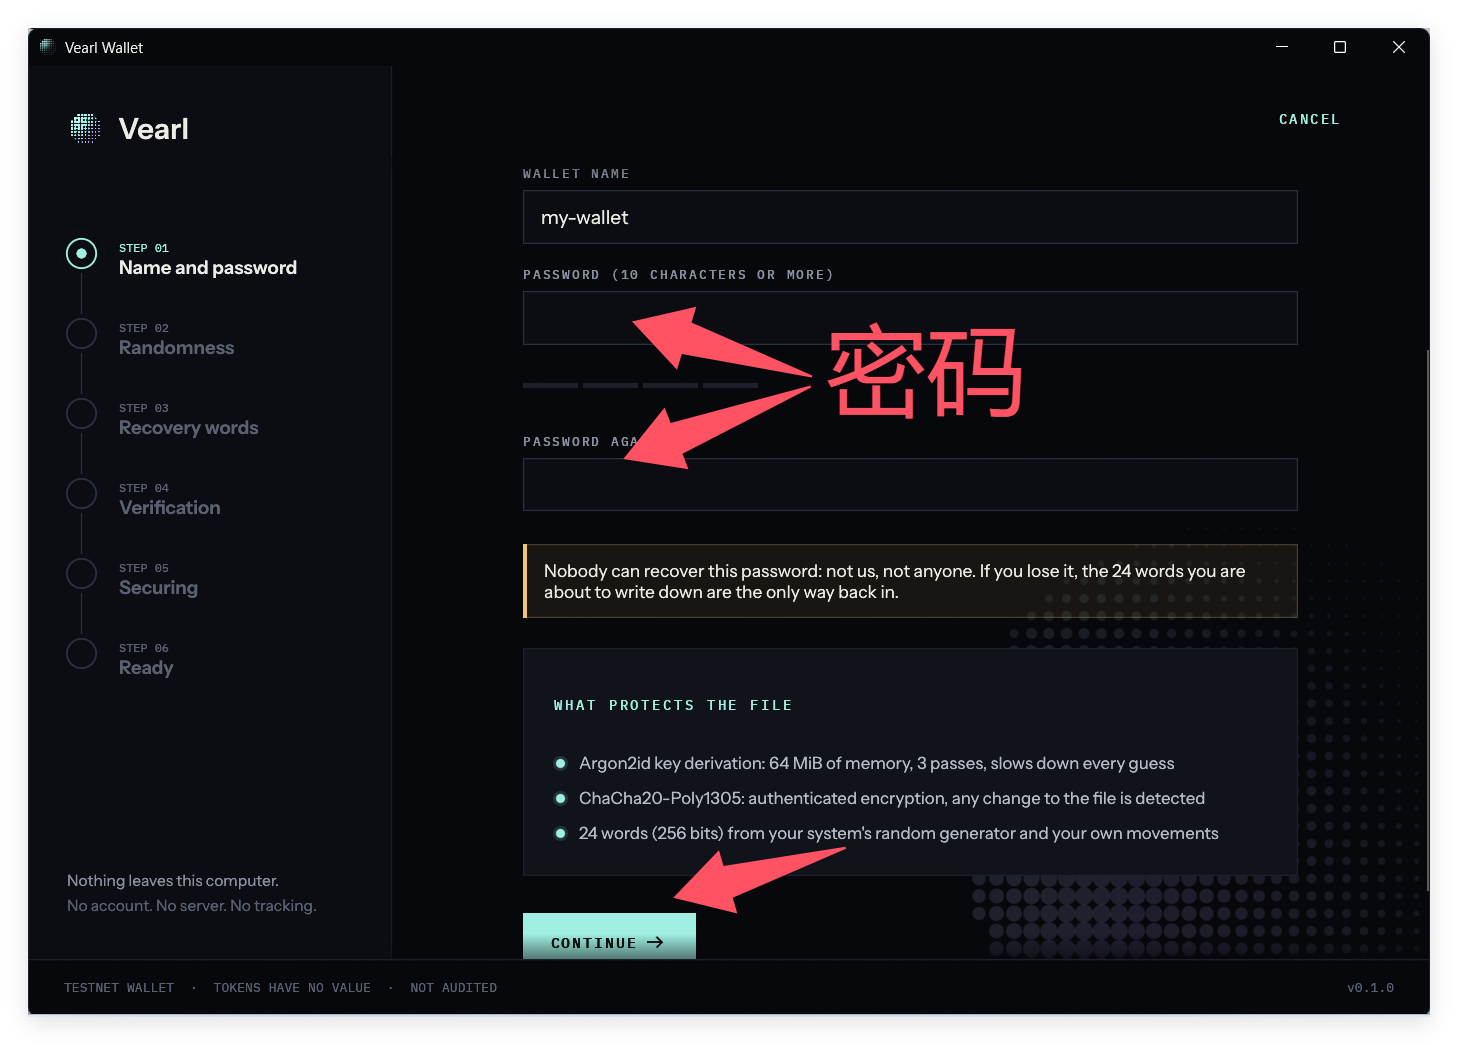Click the '24 words (256 bits)' bullet line
This screenshot has width=1458, height=1045.
click(x=899, y=834)
